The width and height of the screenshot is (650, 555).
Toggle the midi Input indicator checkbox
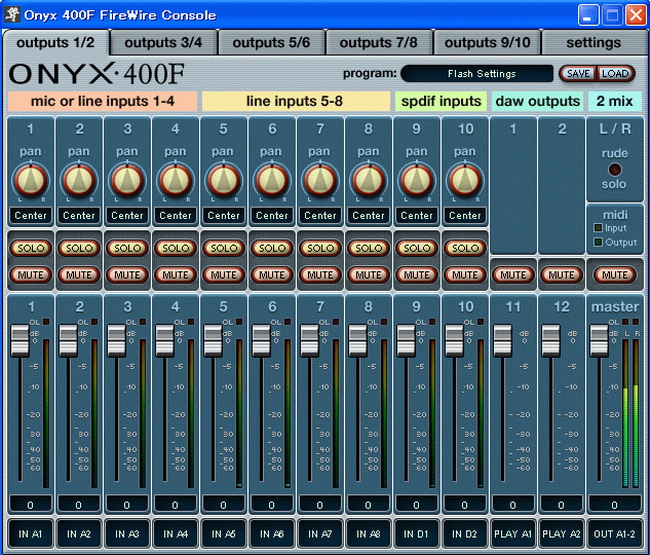click(598, 227)
